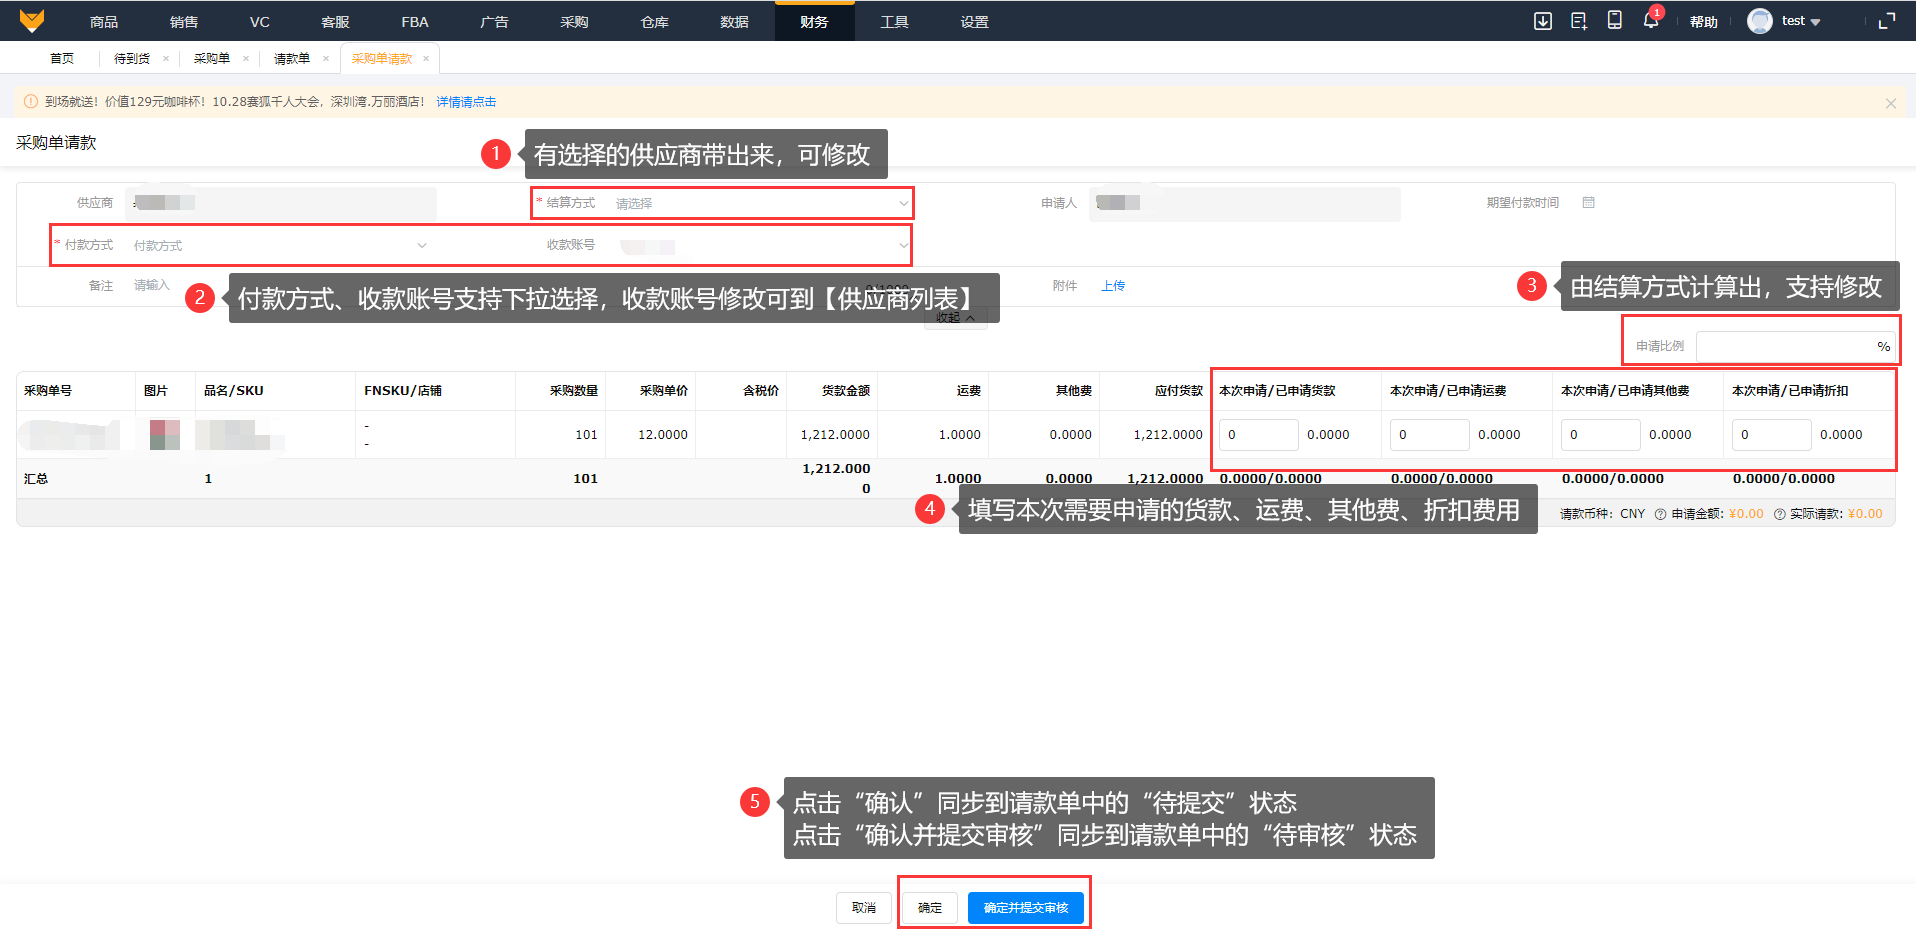Open the mobile app icon

point(1614,20)
